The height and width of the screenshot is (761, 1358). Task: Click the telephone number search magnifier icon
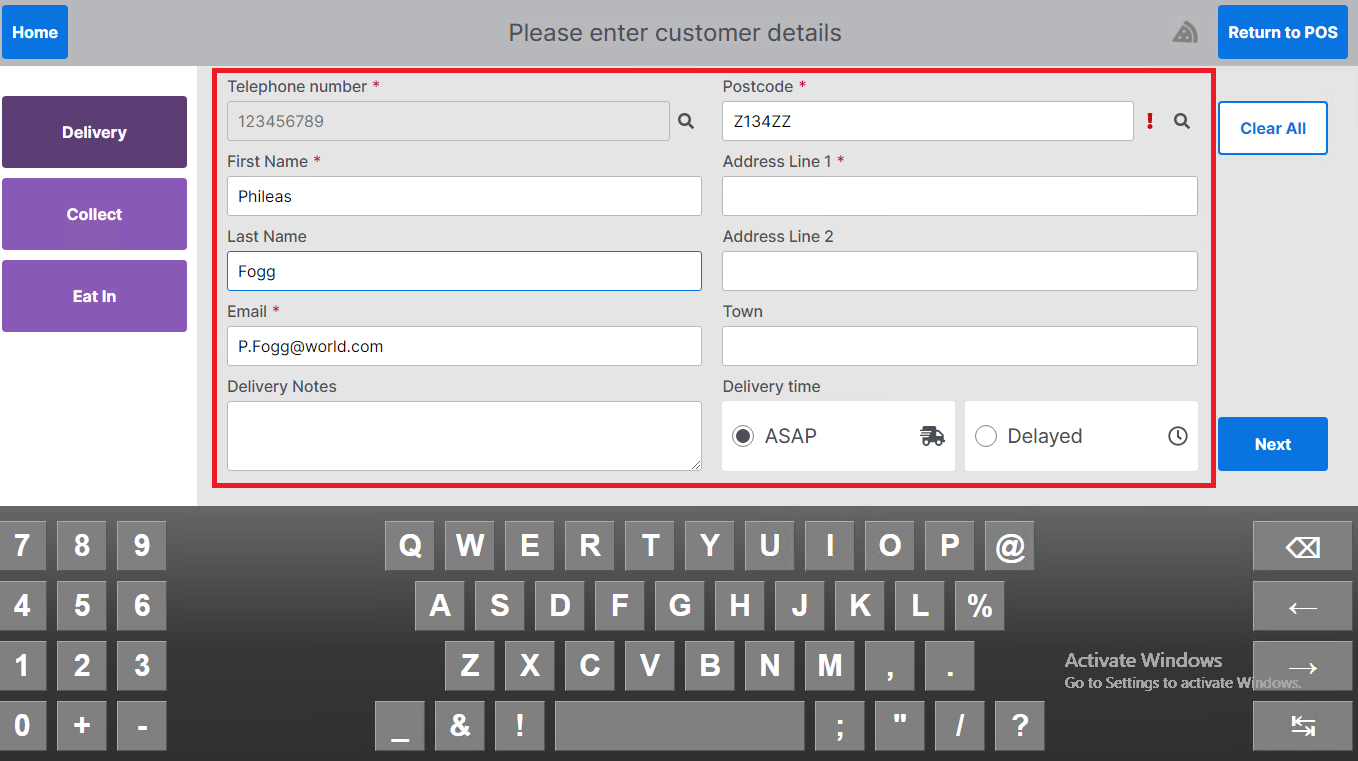point(686,121)
